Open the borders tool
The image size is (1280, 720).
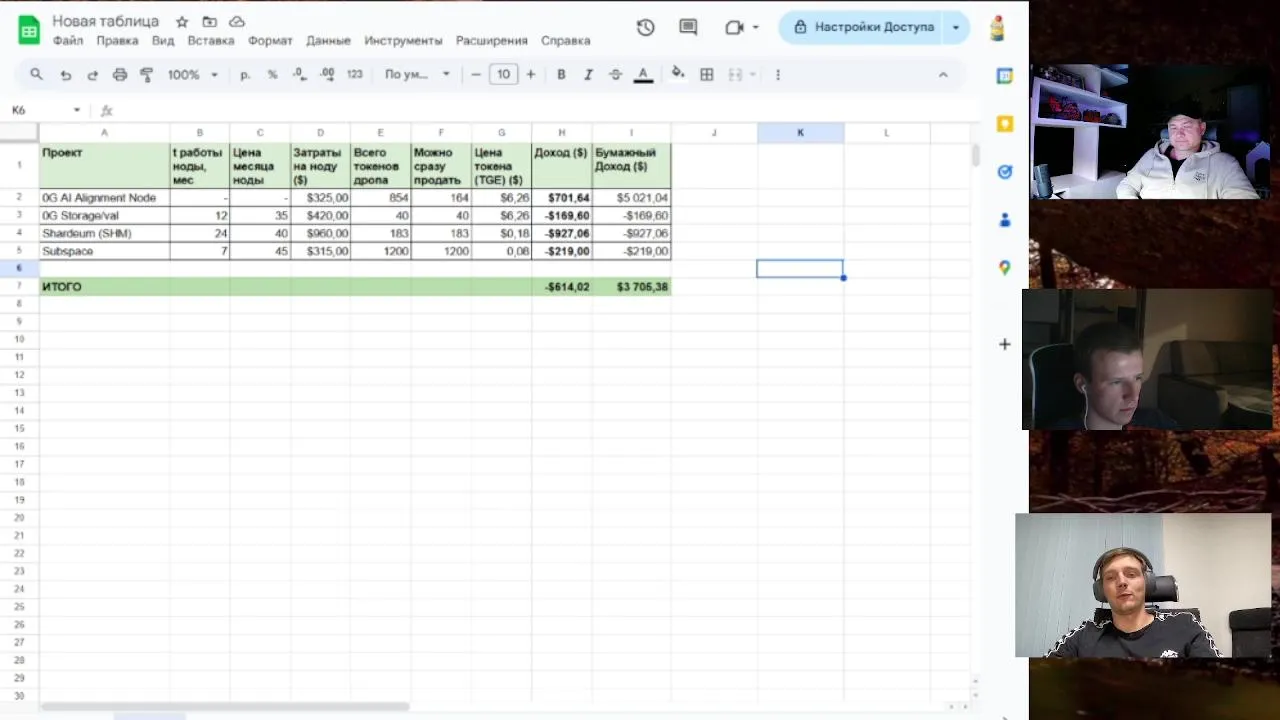pyautogui.click(x=707, y=74)
